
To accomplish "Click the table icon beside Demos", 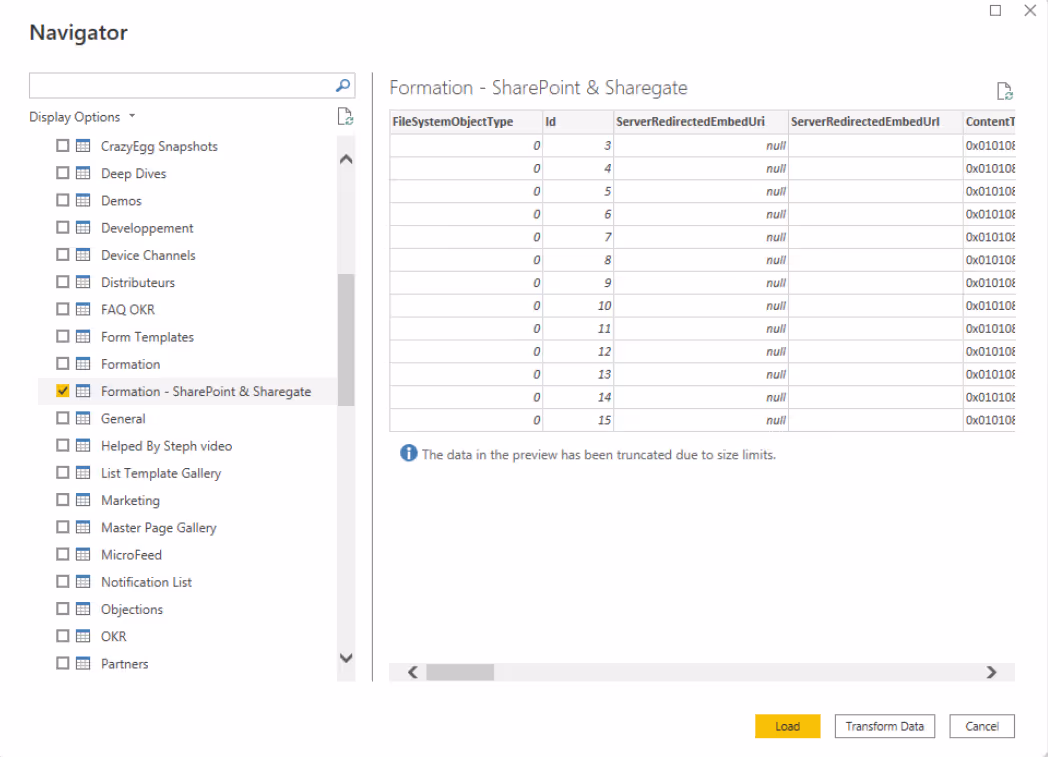I will (83, 200).
